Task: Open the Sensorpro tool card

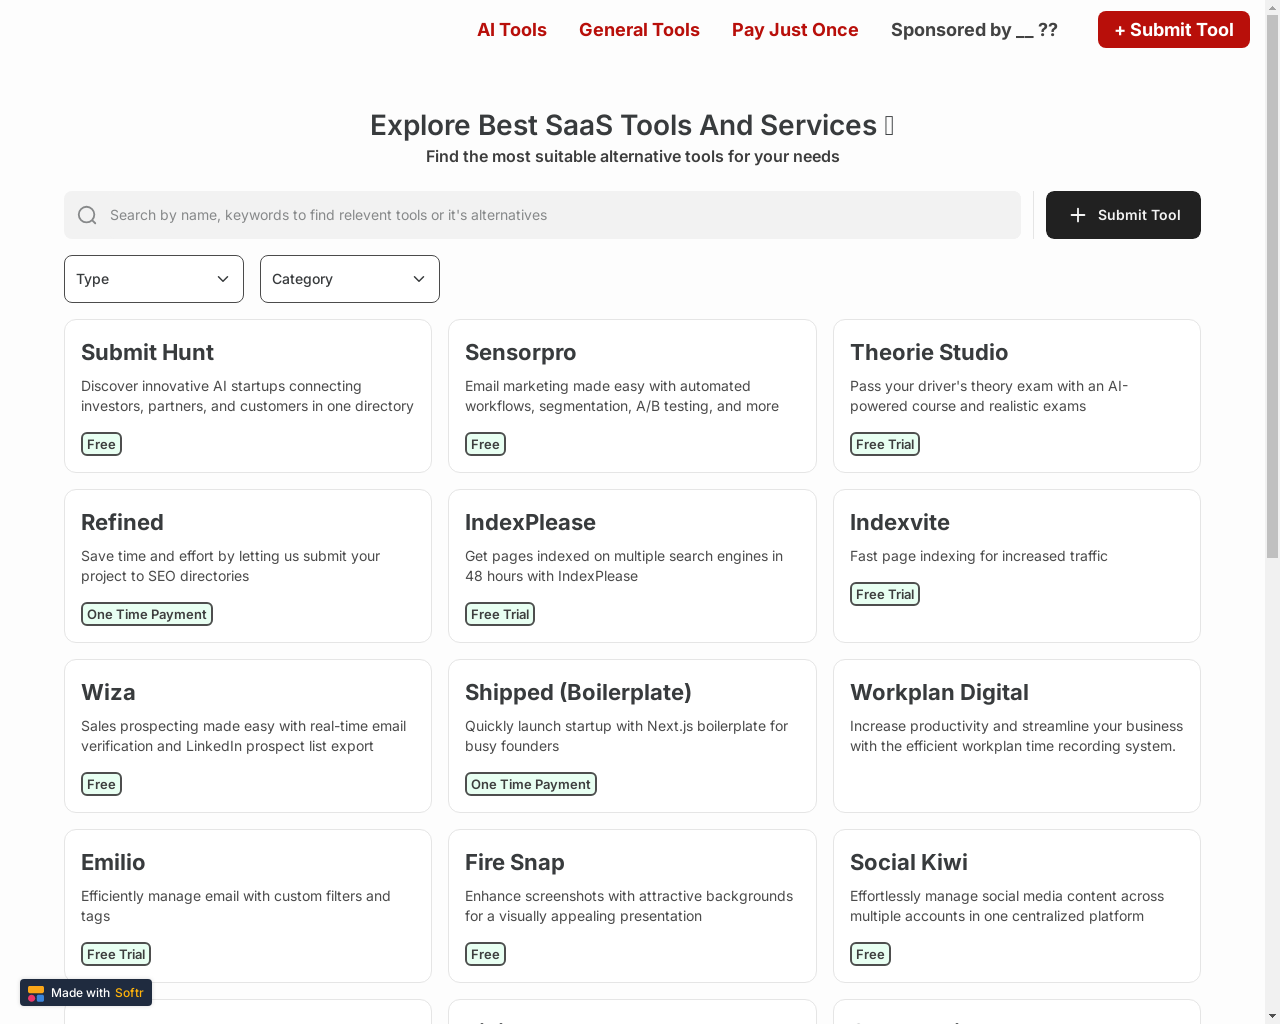Action: pyautogui.click(x=632, y=396)
